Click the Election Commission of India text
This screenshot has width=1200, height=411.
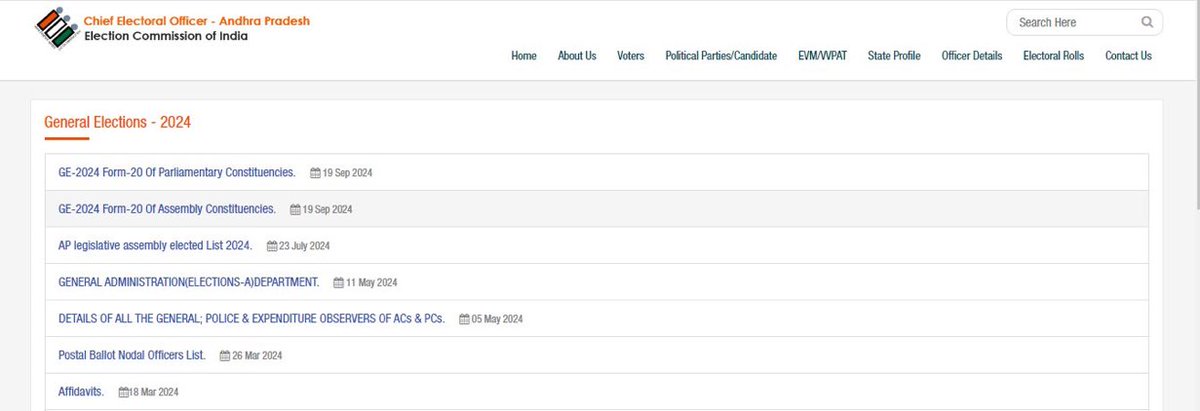point(166,36)
